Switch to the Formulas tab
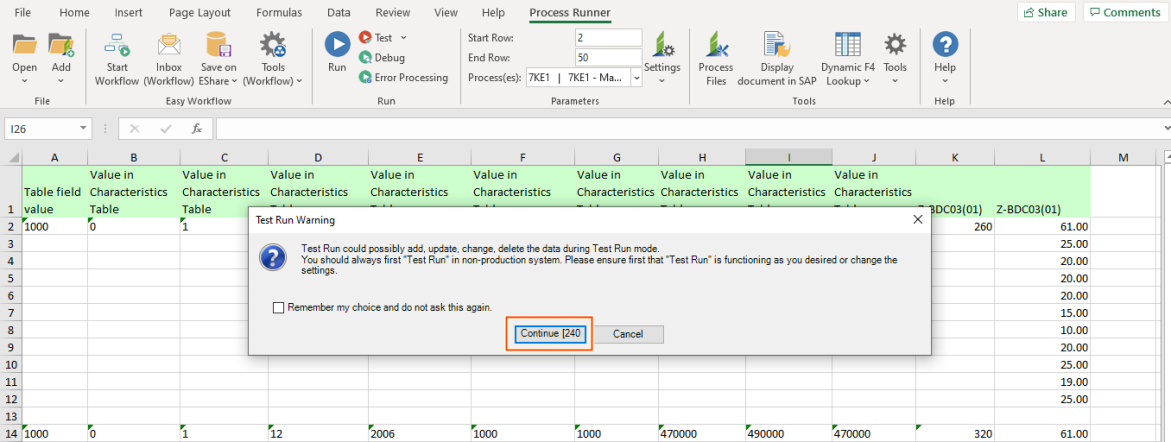 point(279,13)
